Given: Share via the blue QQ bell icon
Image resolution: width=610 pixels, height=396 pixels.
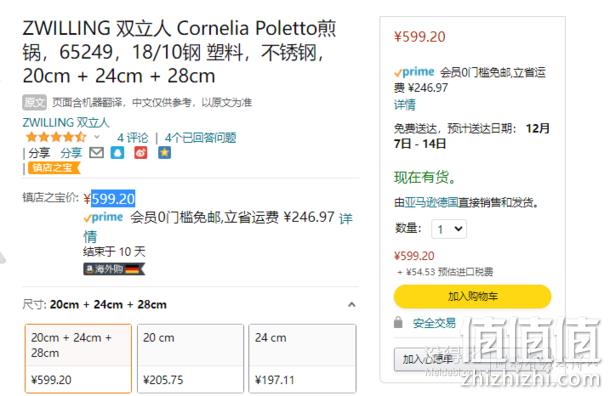Looking at the screenshot, I should tap(117, 152).
